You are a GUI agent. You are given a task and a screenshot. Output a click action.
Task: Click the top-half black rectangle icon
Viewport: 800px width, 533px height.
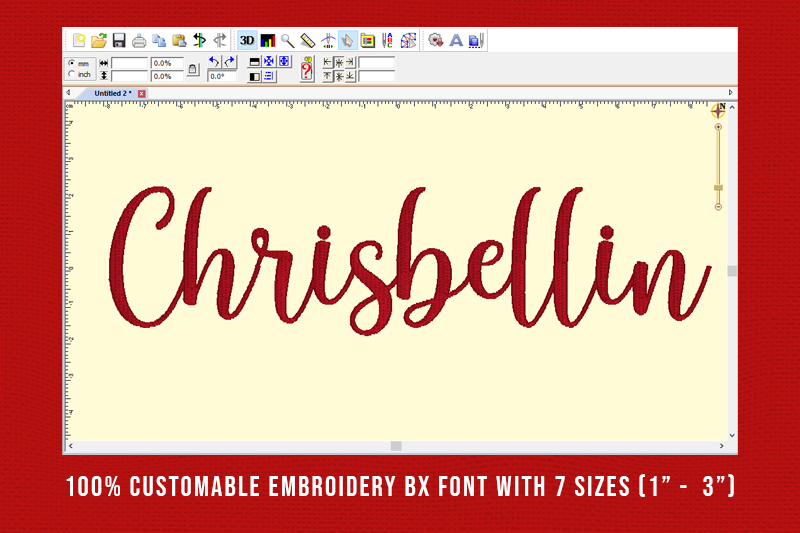254,62
